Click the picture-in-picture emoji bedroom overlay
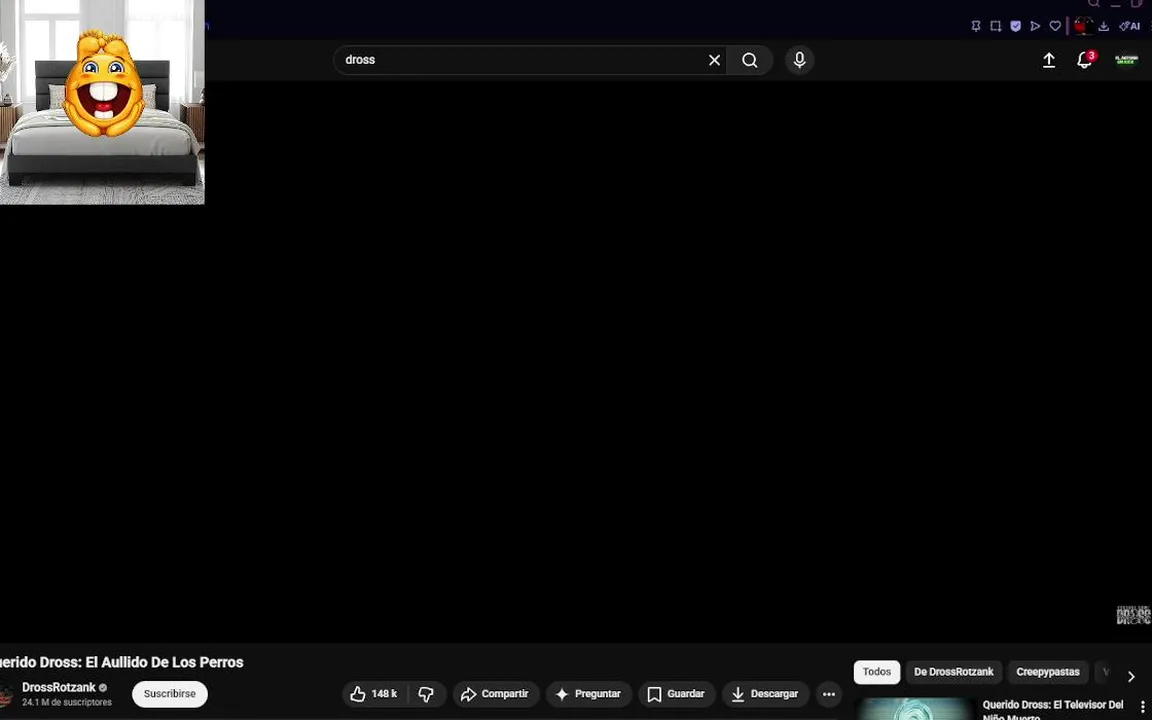 (x=102, y=102)
